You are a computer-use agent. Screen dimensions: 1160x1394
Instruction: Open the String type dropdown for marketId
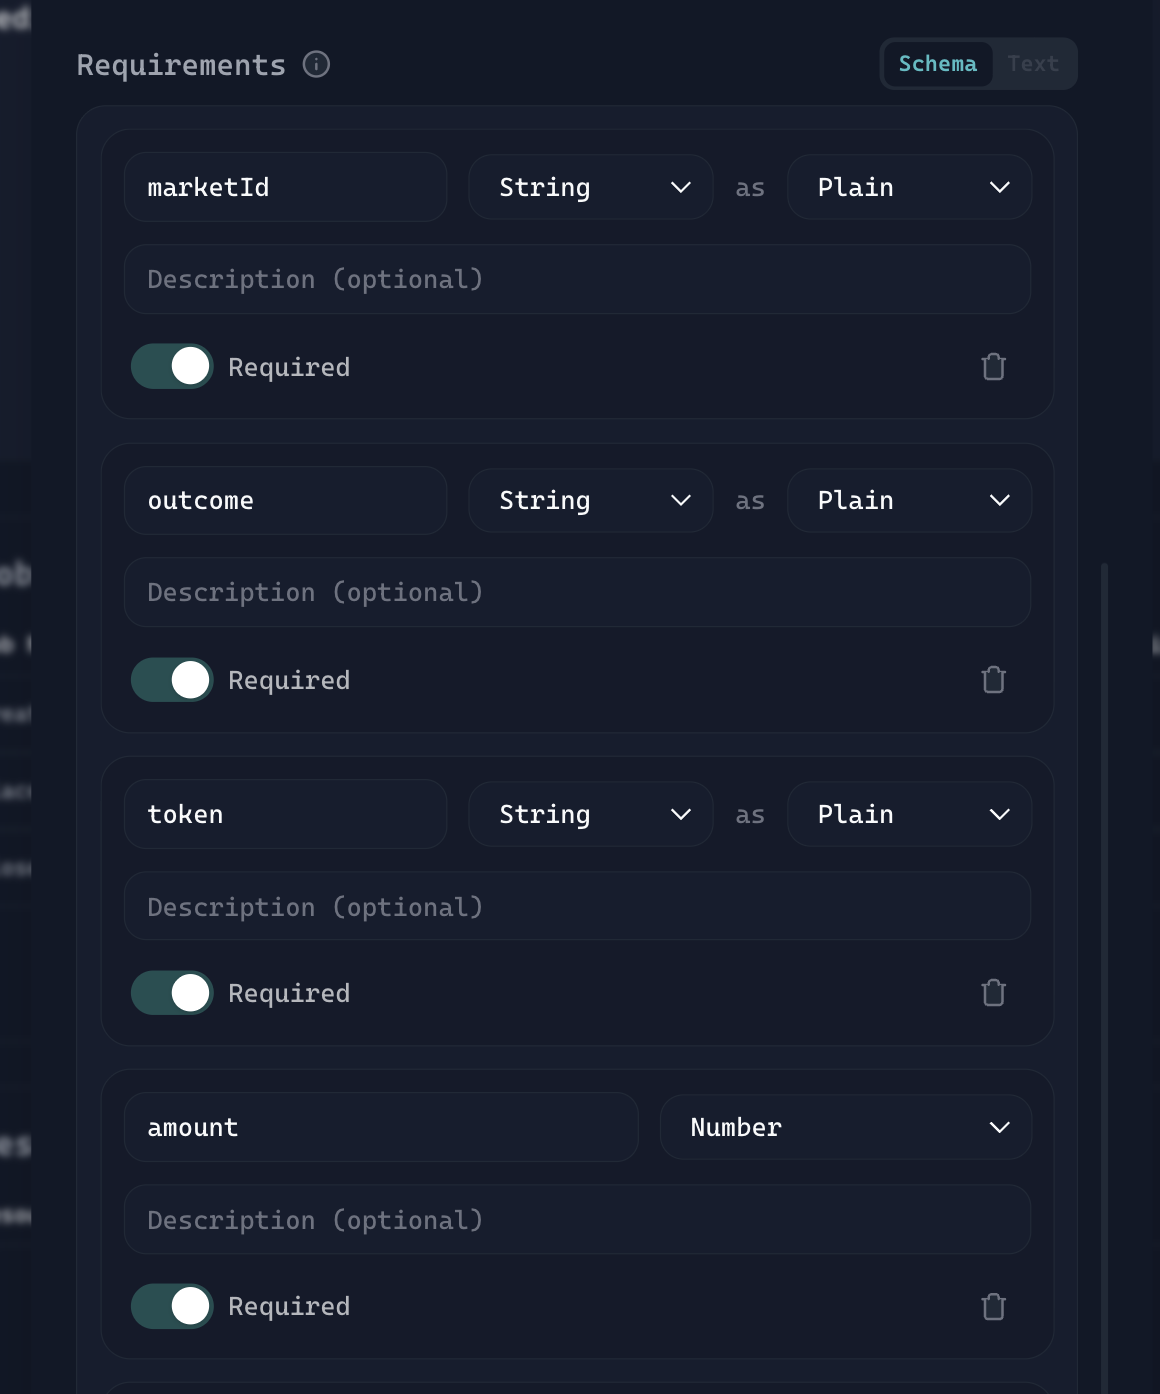[x=590, y=187]
